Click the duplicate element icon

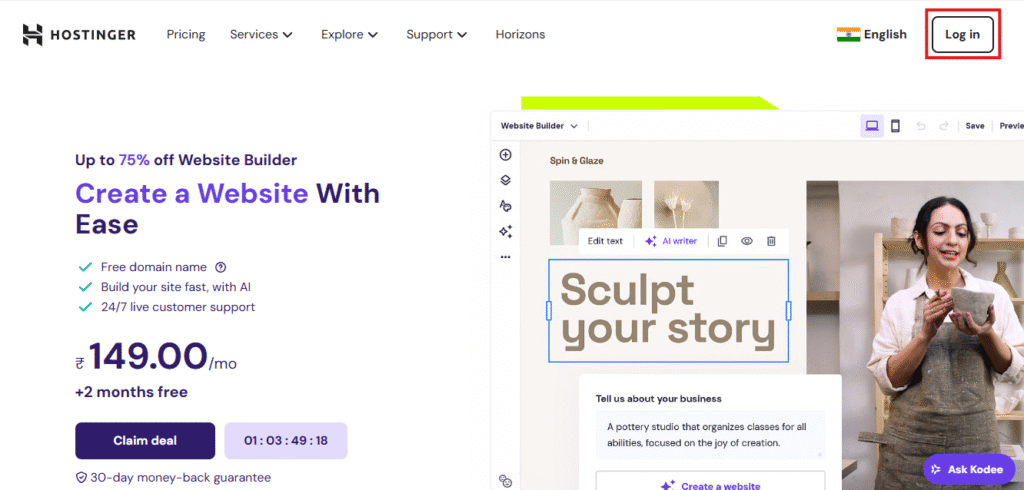coord(722,241)
